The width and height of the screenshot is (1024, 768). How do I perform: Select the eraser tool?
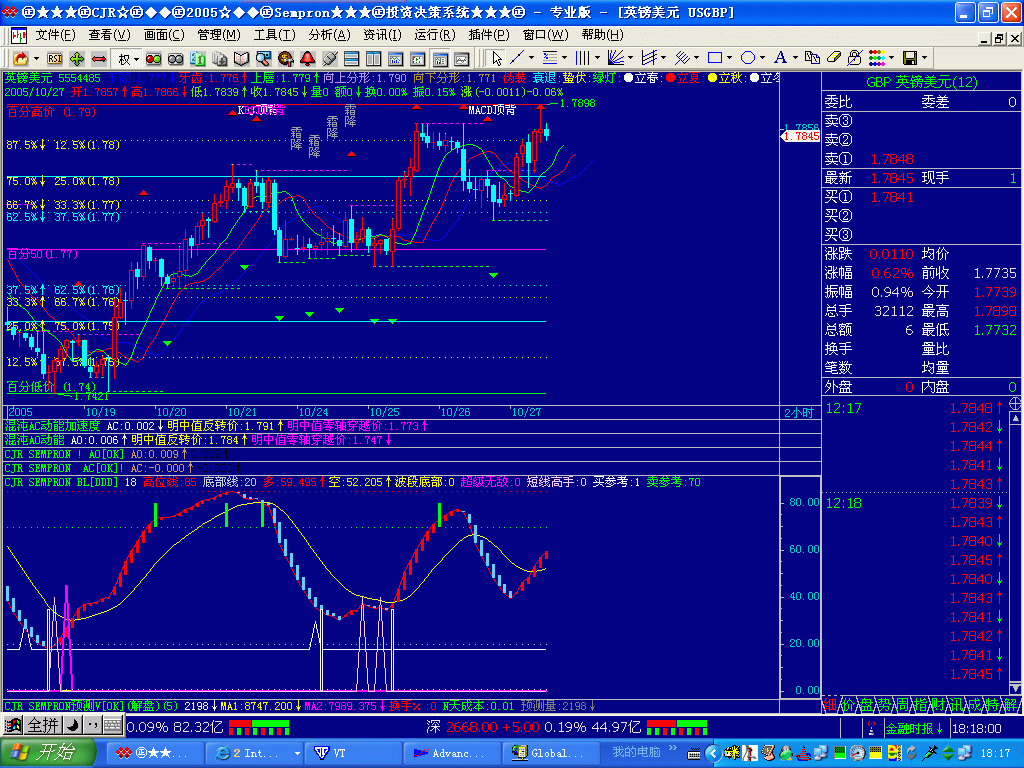833,58
